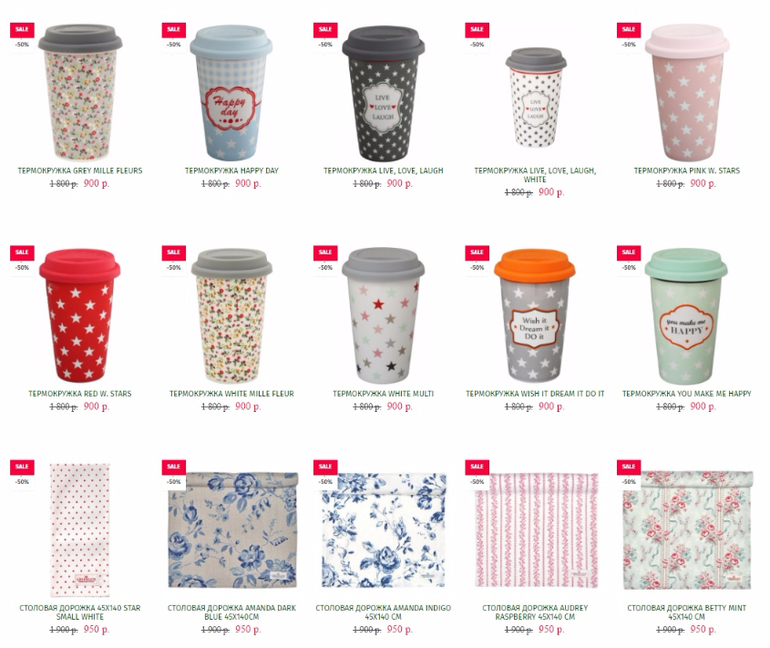Click the SALE badge on Wish It Dream It mug
The image size is (770, 648).
477,252
